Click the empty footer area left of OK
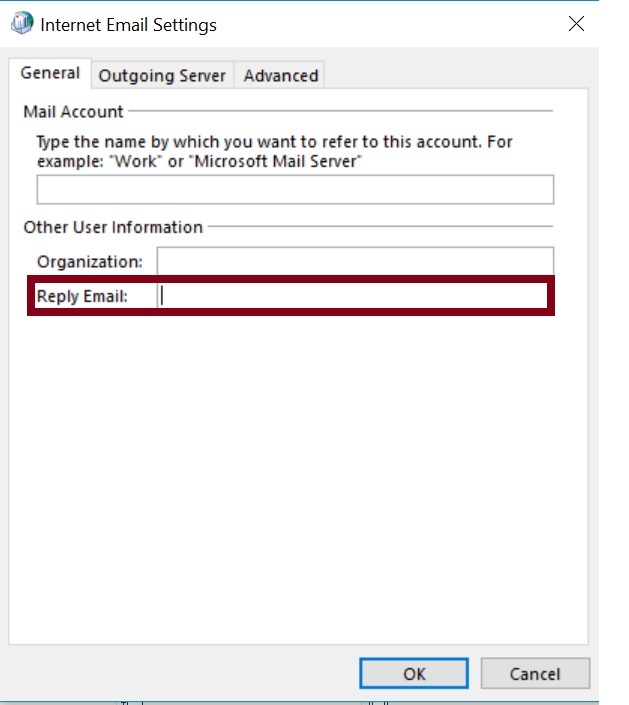 point(180,674)
